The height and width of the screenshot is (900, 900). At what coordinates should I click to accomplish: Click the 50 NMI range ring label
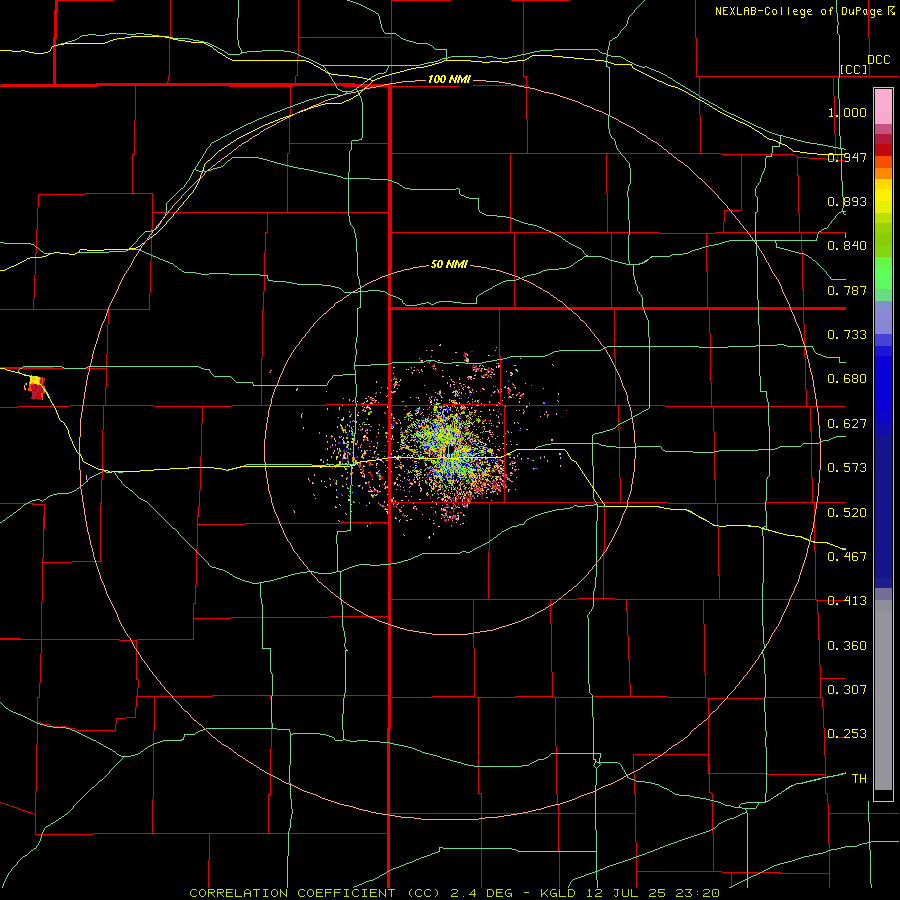(449, 265)
